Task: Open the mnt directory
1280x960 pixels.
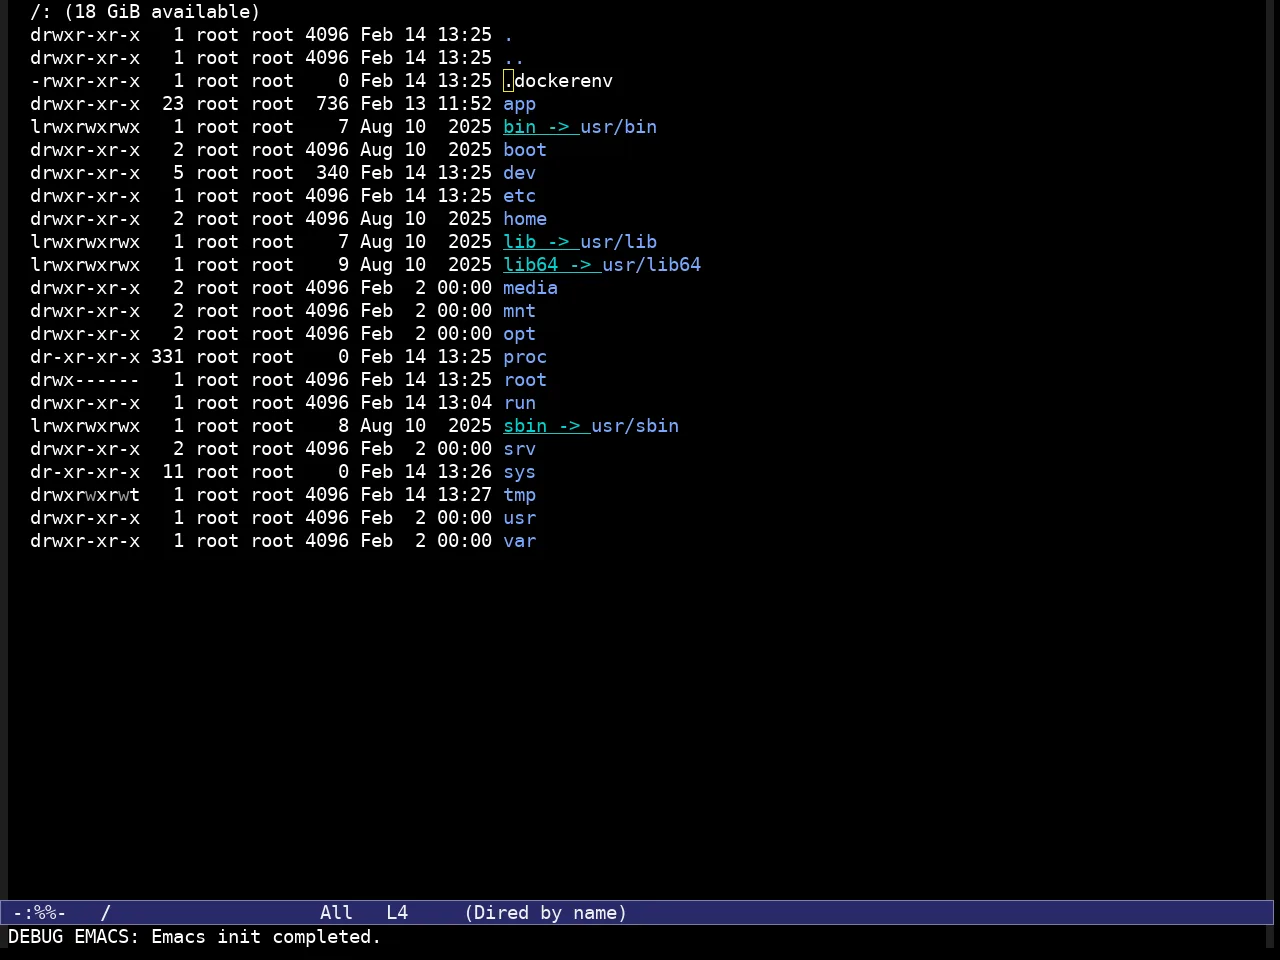Action: (x=519, y=311)
